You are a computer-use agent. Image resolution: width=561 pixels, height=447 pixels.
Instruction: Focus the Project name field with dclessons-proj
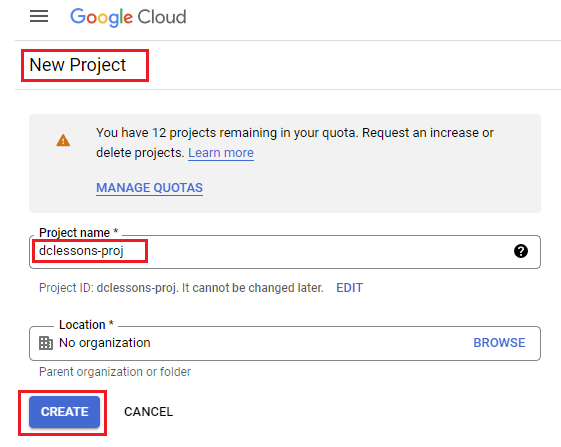point(284,252)
